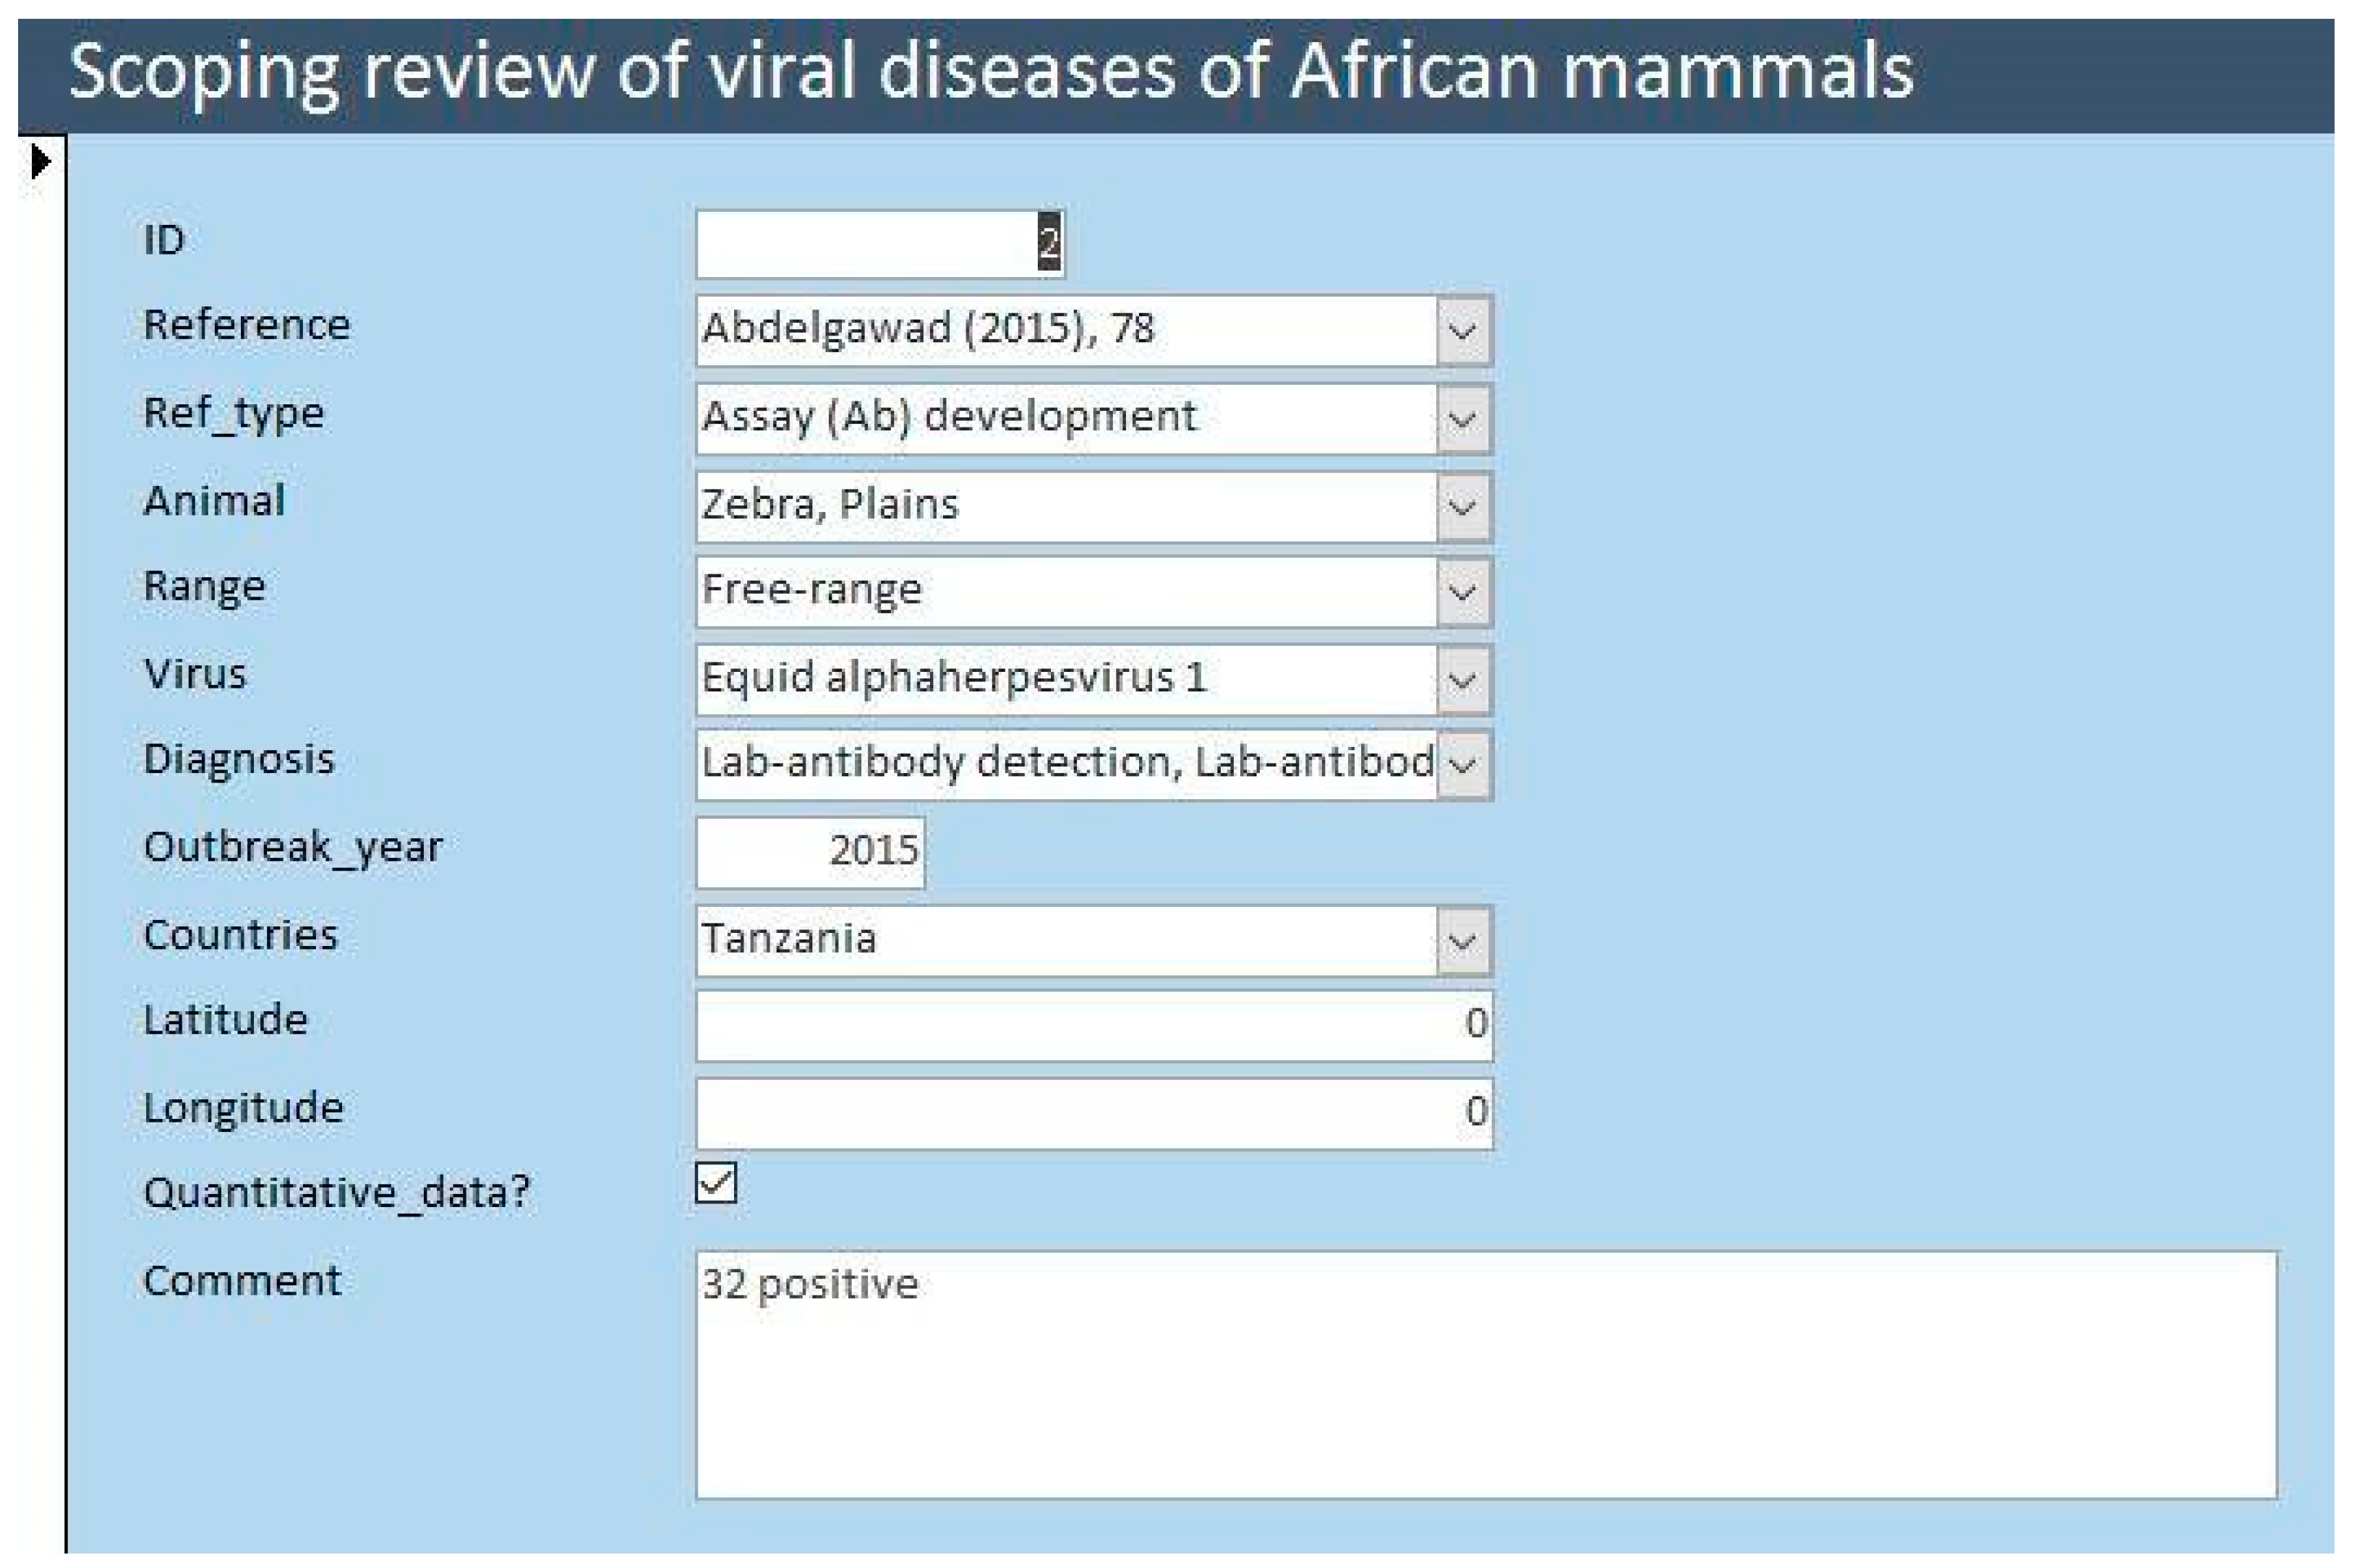Click the Outbreak_year field showing 2015
This screenshot has width=2357, height=1568.
[810, 852]
